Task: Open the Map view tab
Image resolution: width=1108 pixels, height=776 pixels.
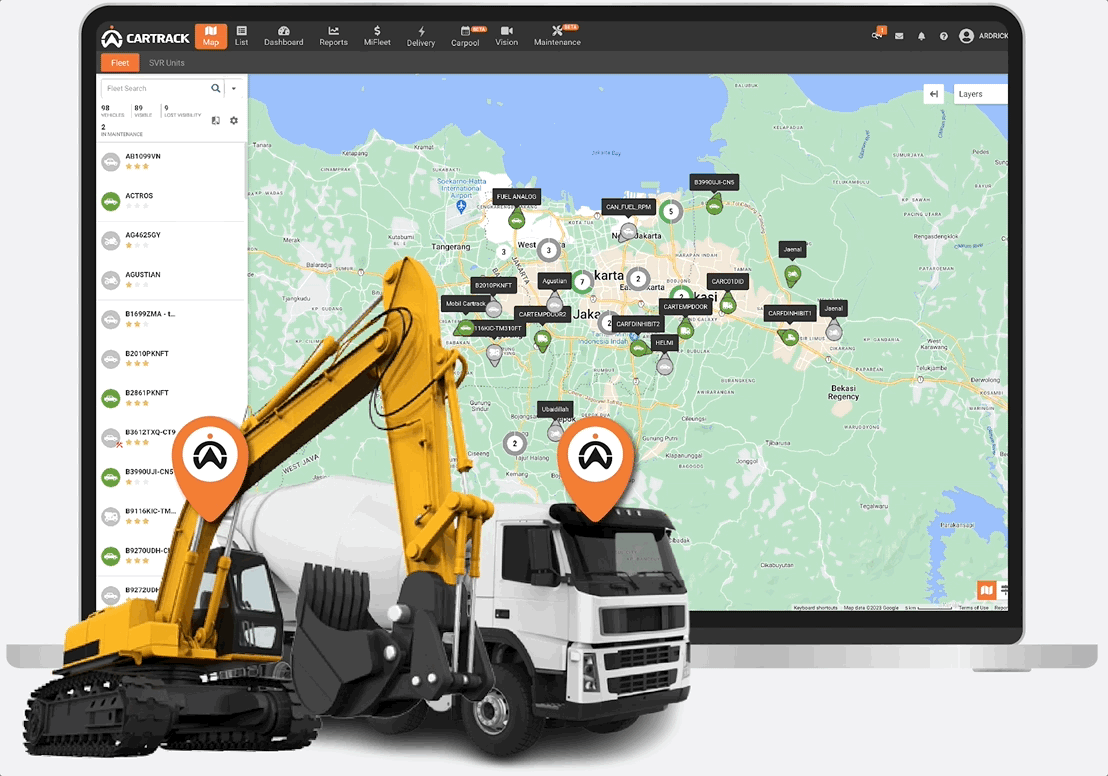Action: pyautogui.click(x=211, y=35)
